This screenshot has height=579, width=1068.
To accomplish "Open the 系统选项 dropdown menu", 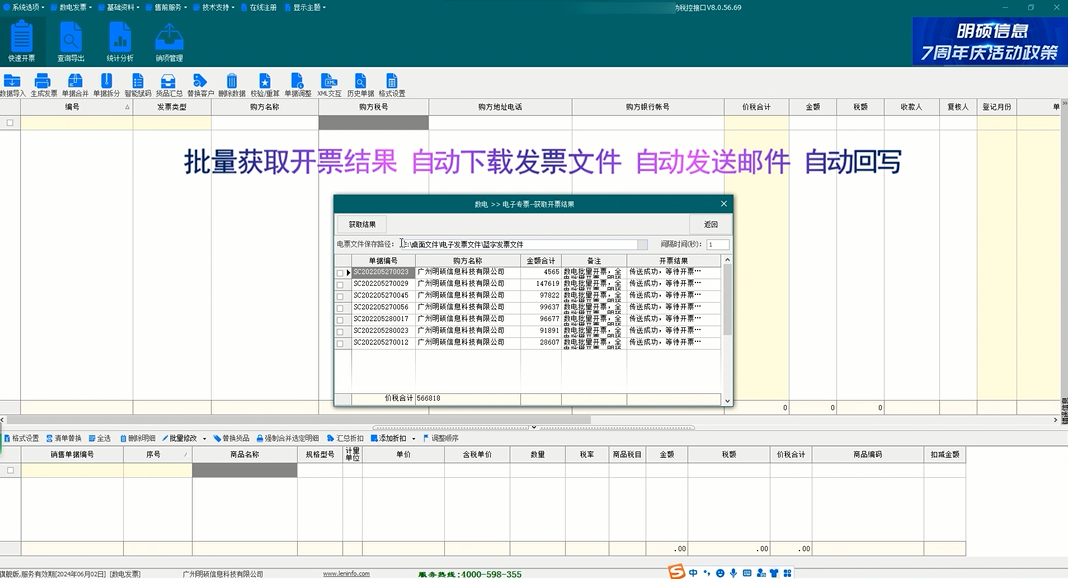I will (27, 7).
